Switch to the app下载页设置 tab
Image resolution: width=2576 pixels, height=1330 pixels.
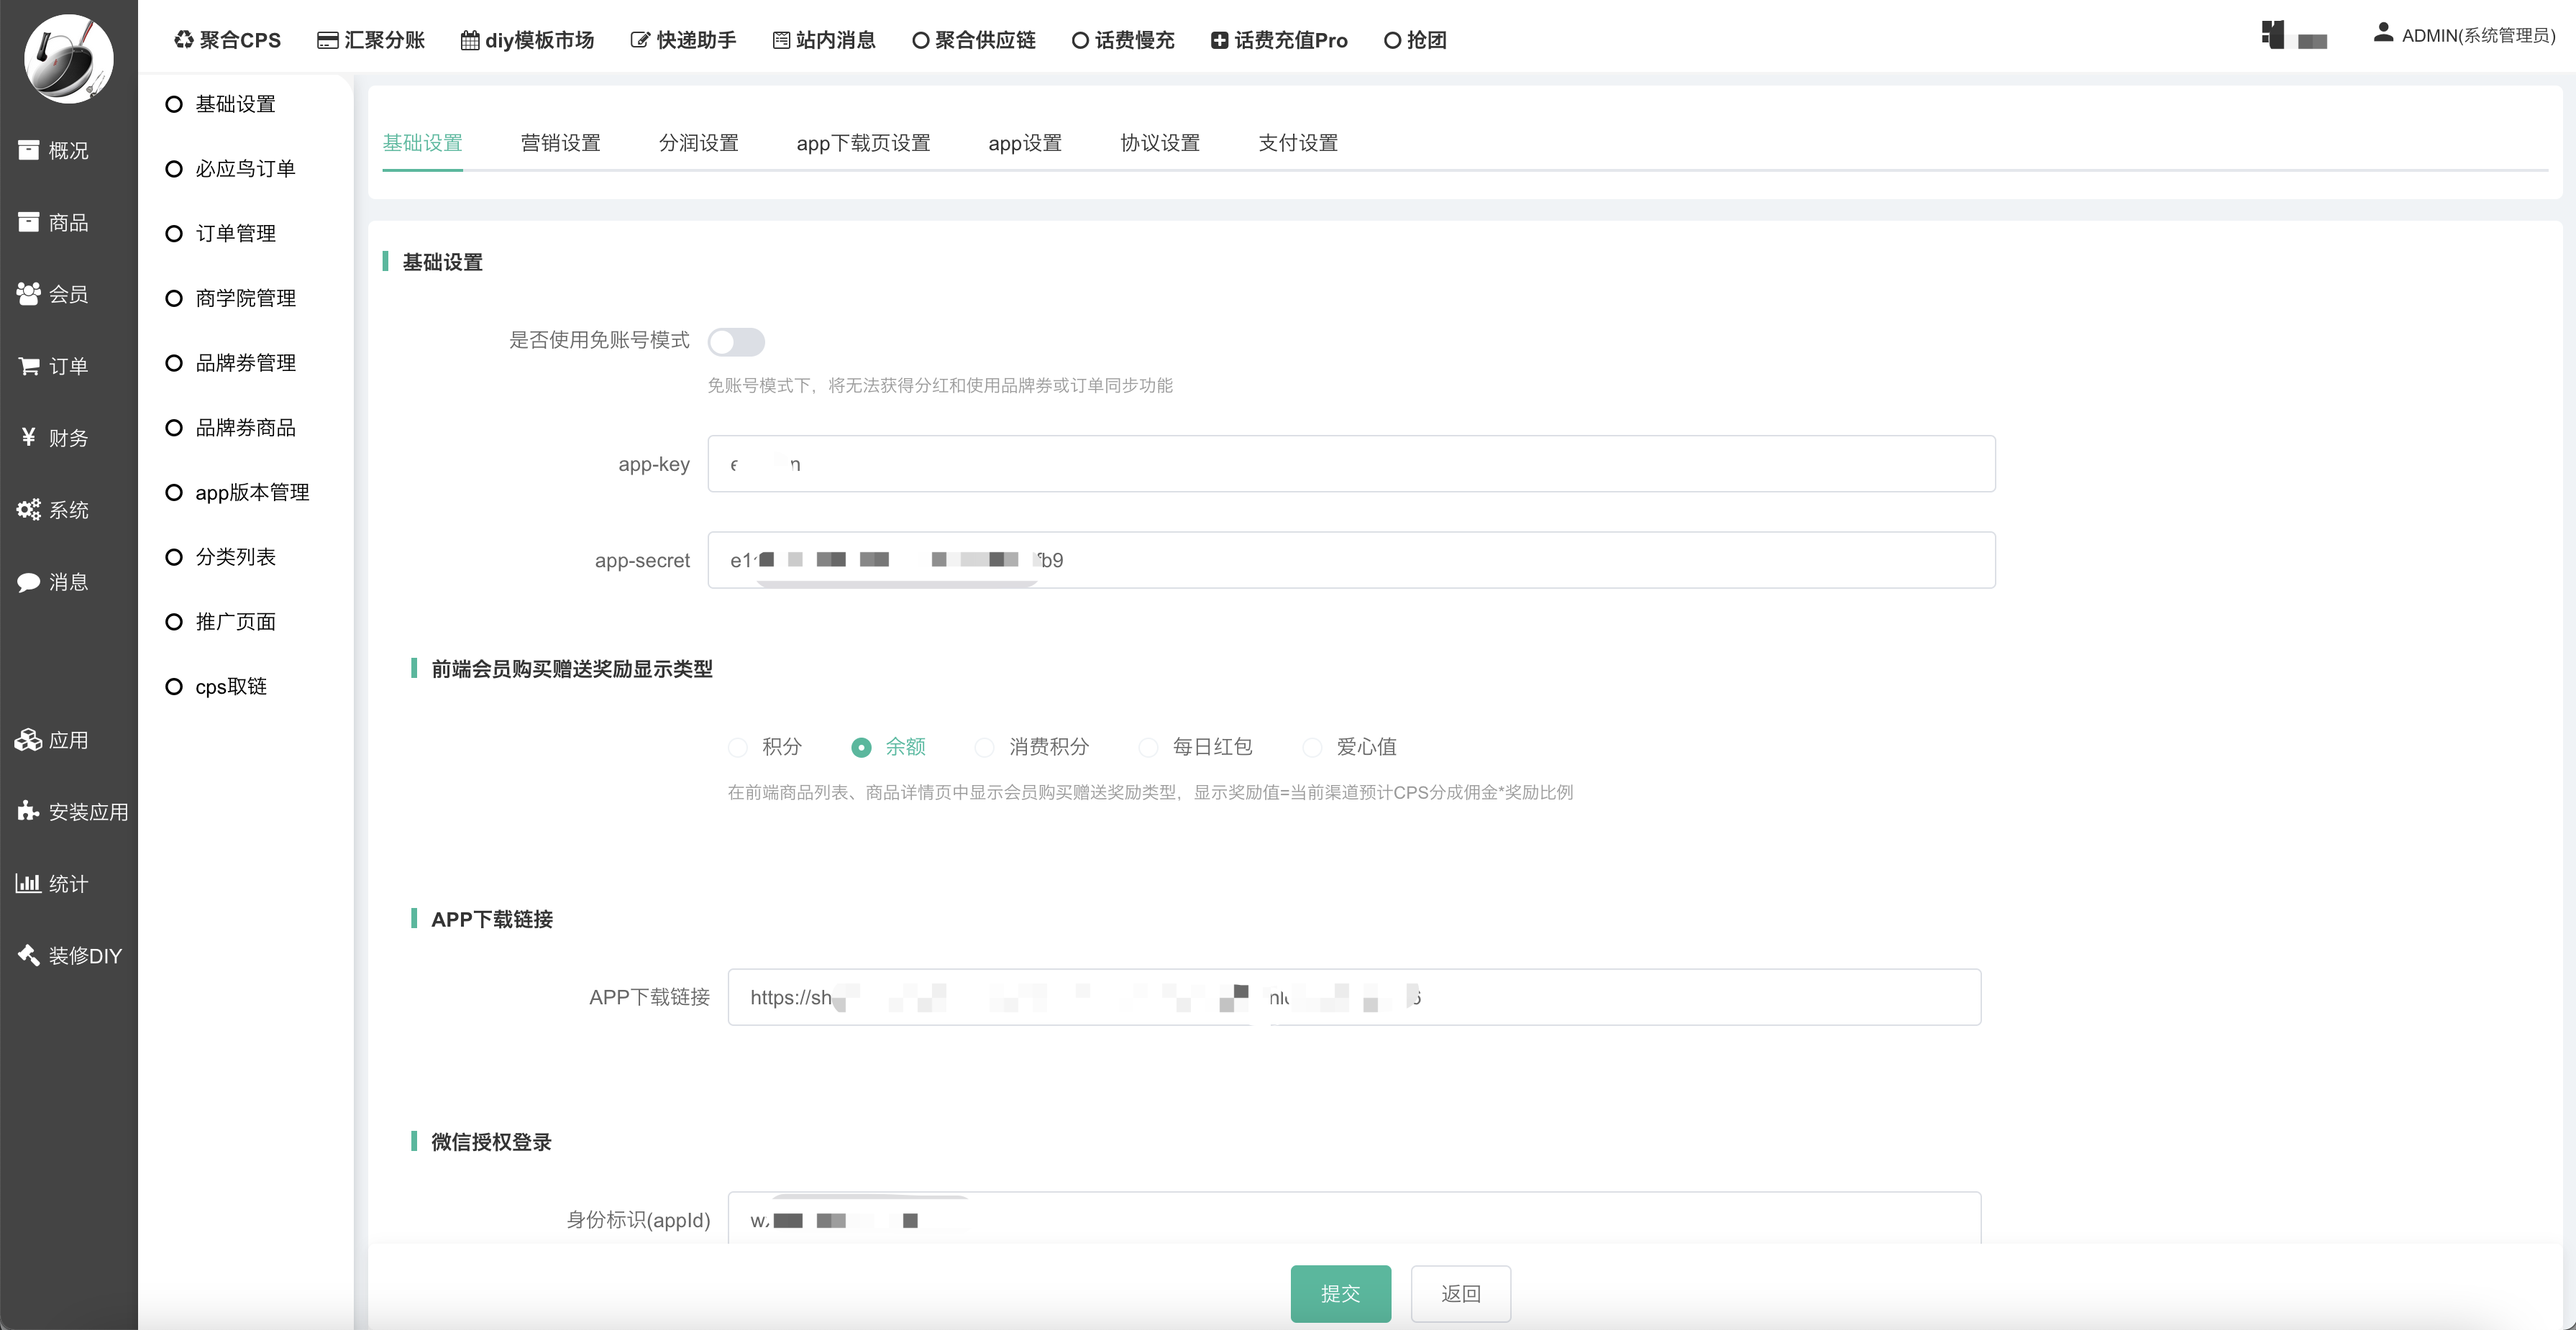click(x=864, y=143)
